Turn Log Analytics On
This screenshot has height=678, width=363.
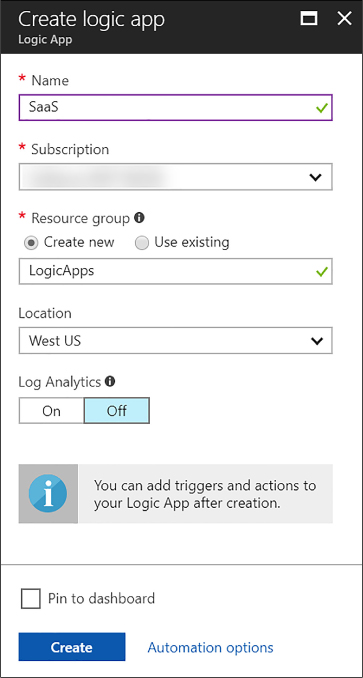[51, 411]
